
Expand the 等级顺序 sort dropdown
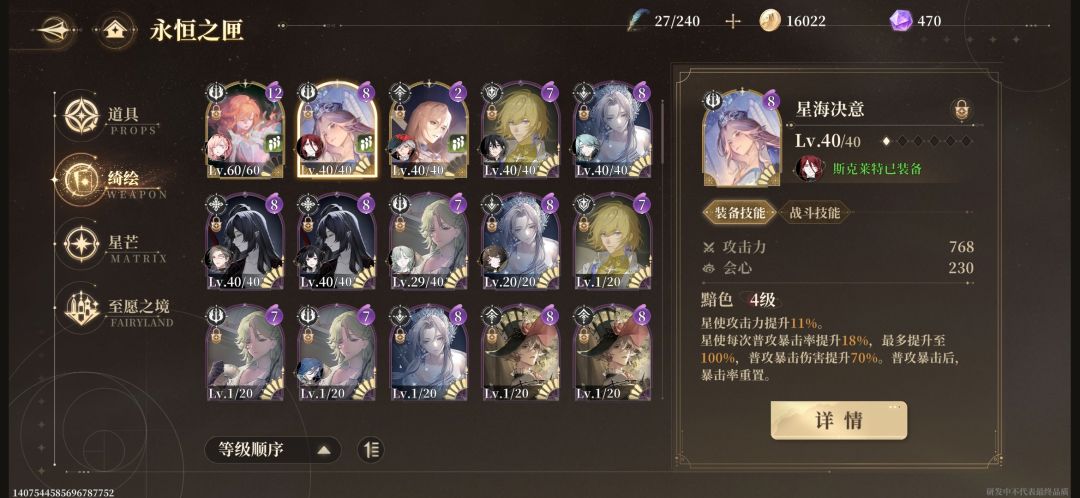pos(273,450)
